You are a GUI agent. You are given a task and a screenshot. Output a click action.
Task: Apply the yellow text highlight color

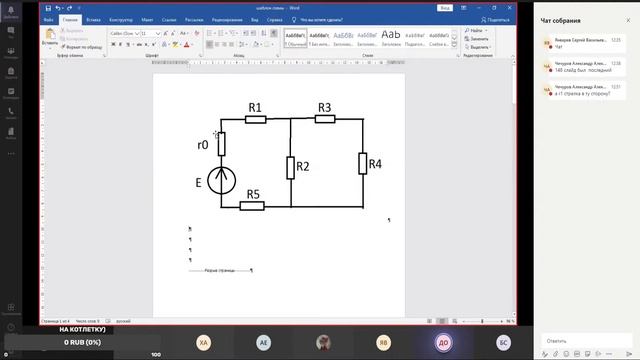[x=175, y=44]
